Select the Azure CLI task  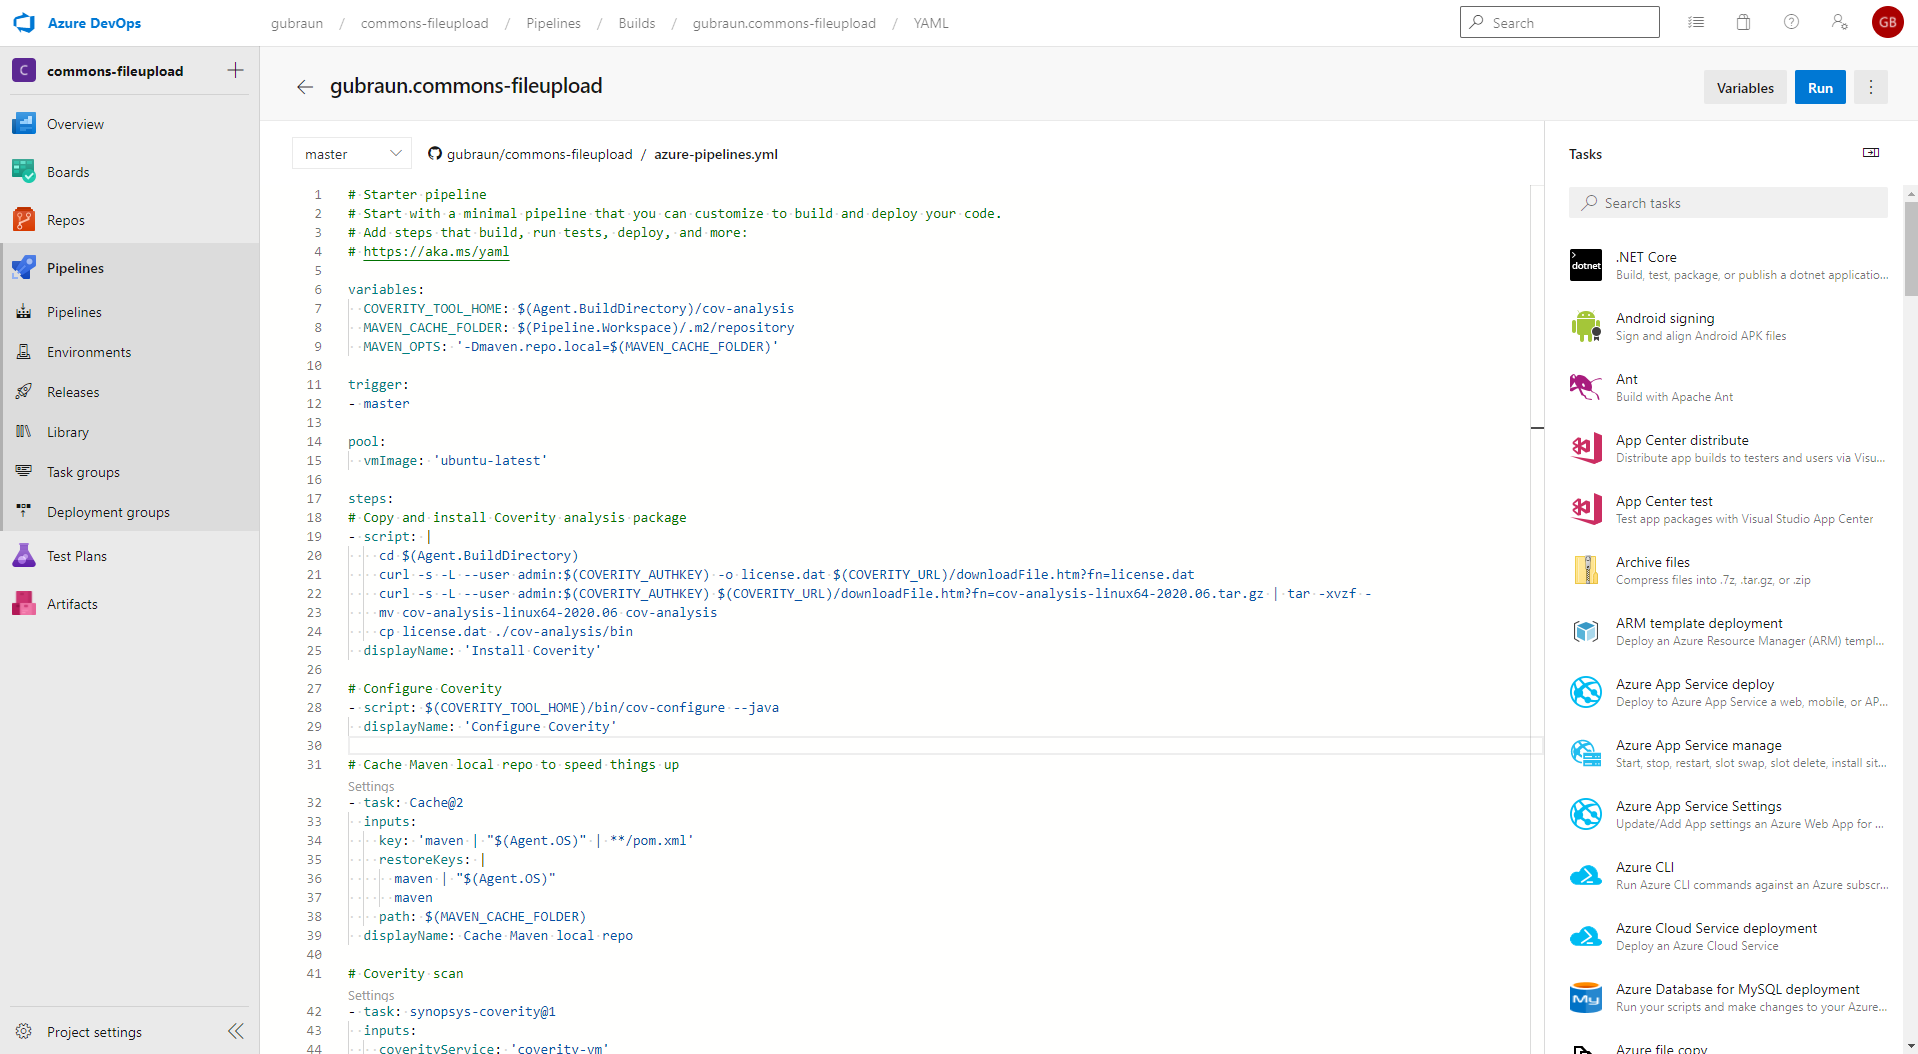coord(1728,875)
